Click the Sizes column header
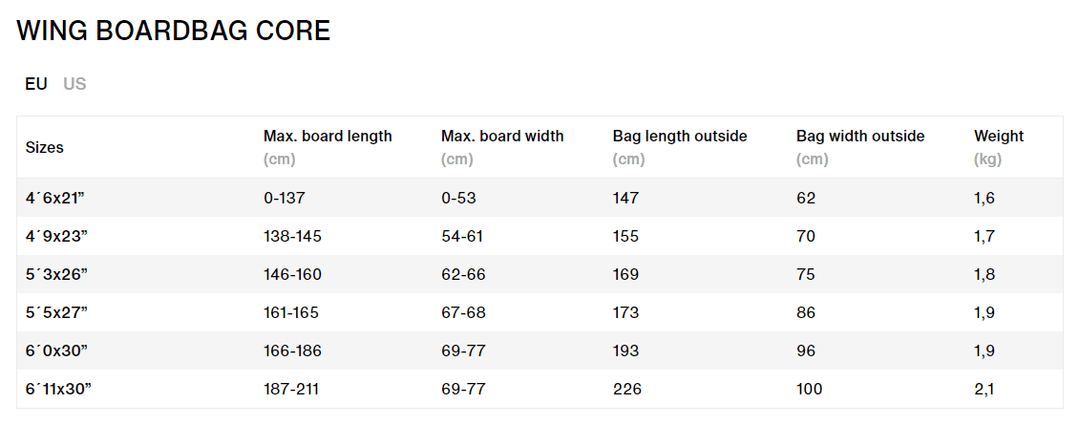The width and height of the screenshot is (1080, 425). [x=45, y=147]
